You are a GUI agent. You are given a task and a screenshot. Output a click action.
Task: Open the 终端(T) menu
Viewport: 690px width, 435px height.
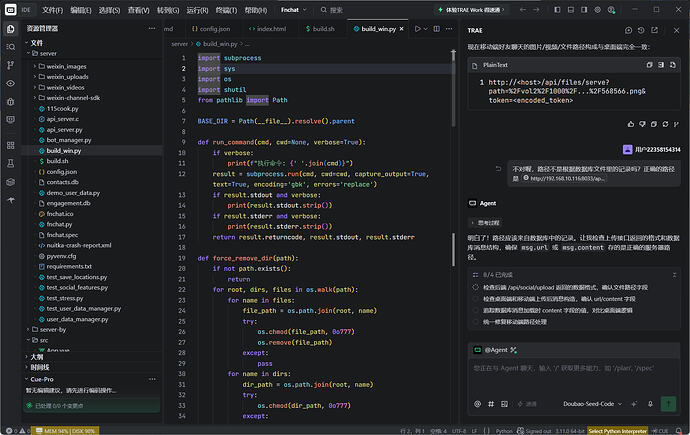pyautogui.click(x=226, y=10)
